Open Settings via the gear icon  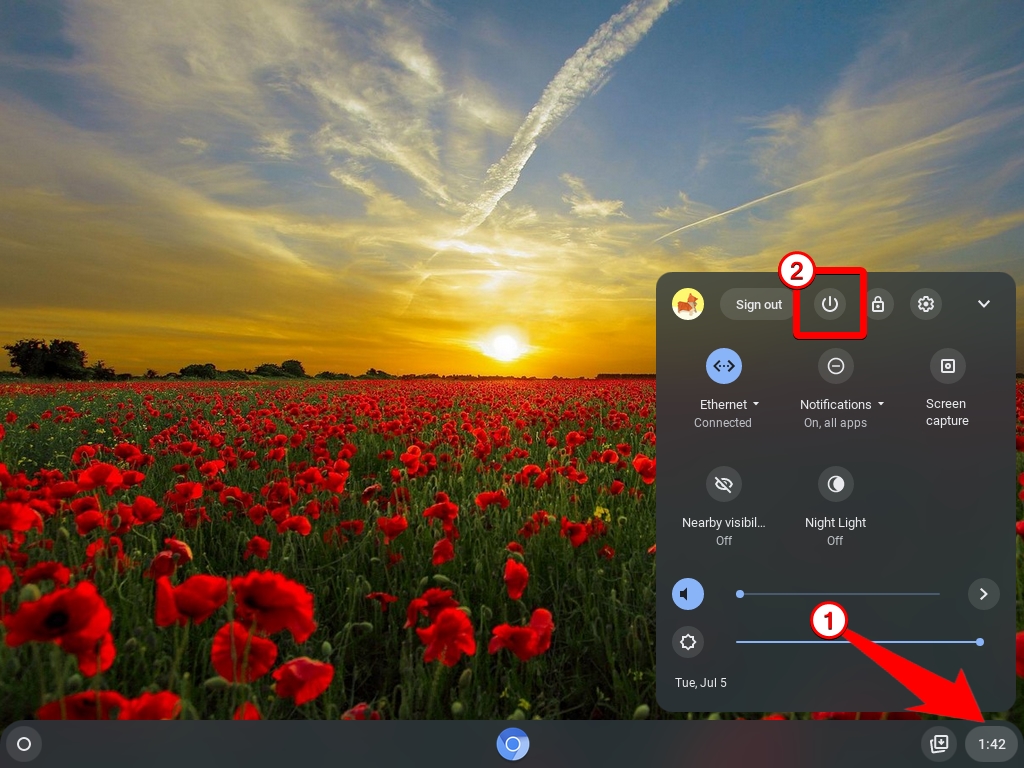coord(926,304)
